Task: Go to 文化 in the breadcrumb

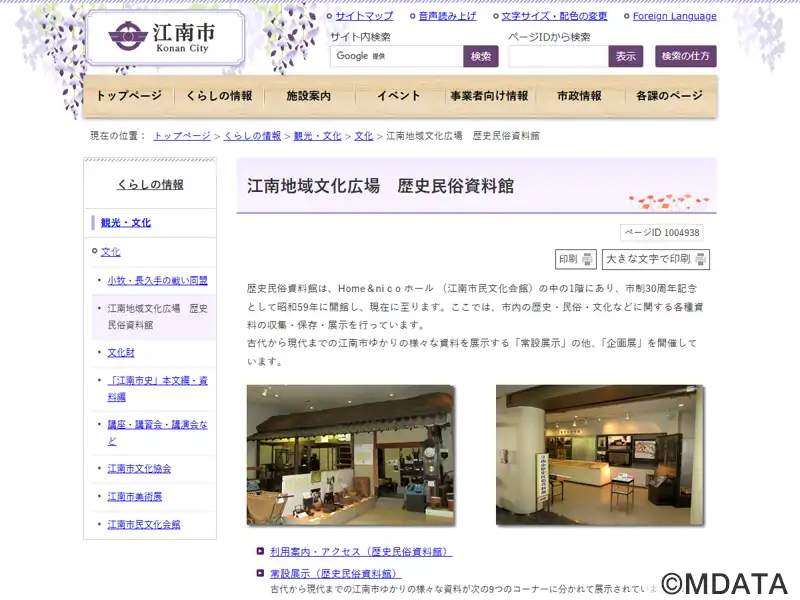Action: point(364,136)
